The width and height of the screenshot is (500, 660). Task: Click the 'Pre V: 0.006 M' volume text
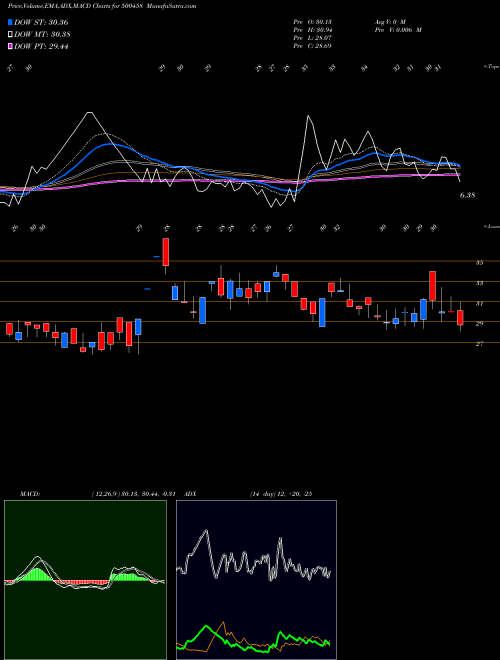(x=398, y=30)
